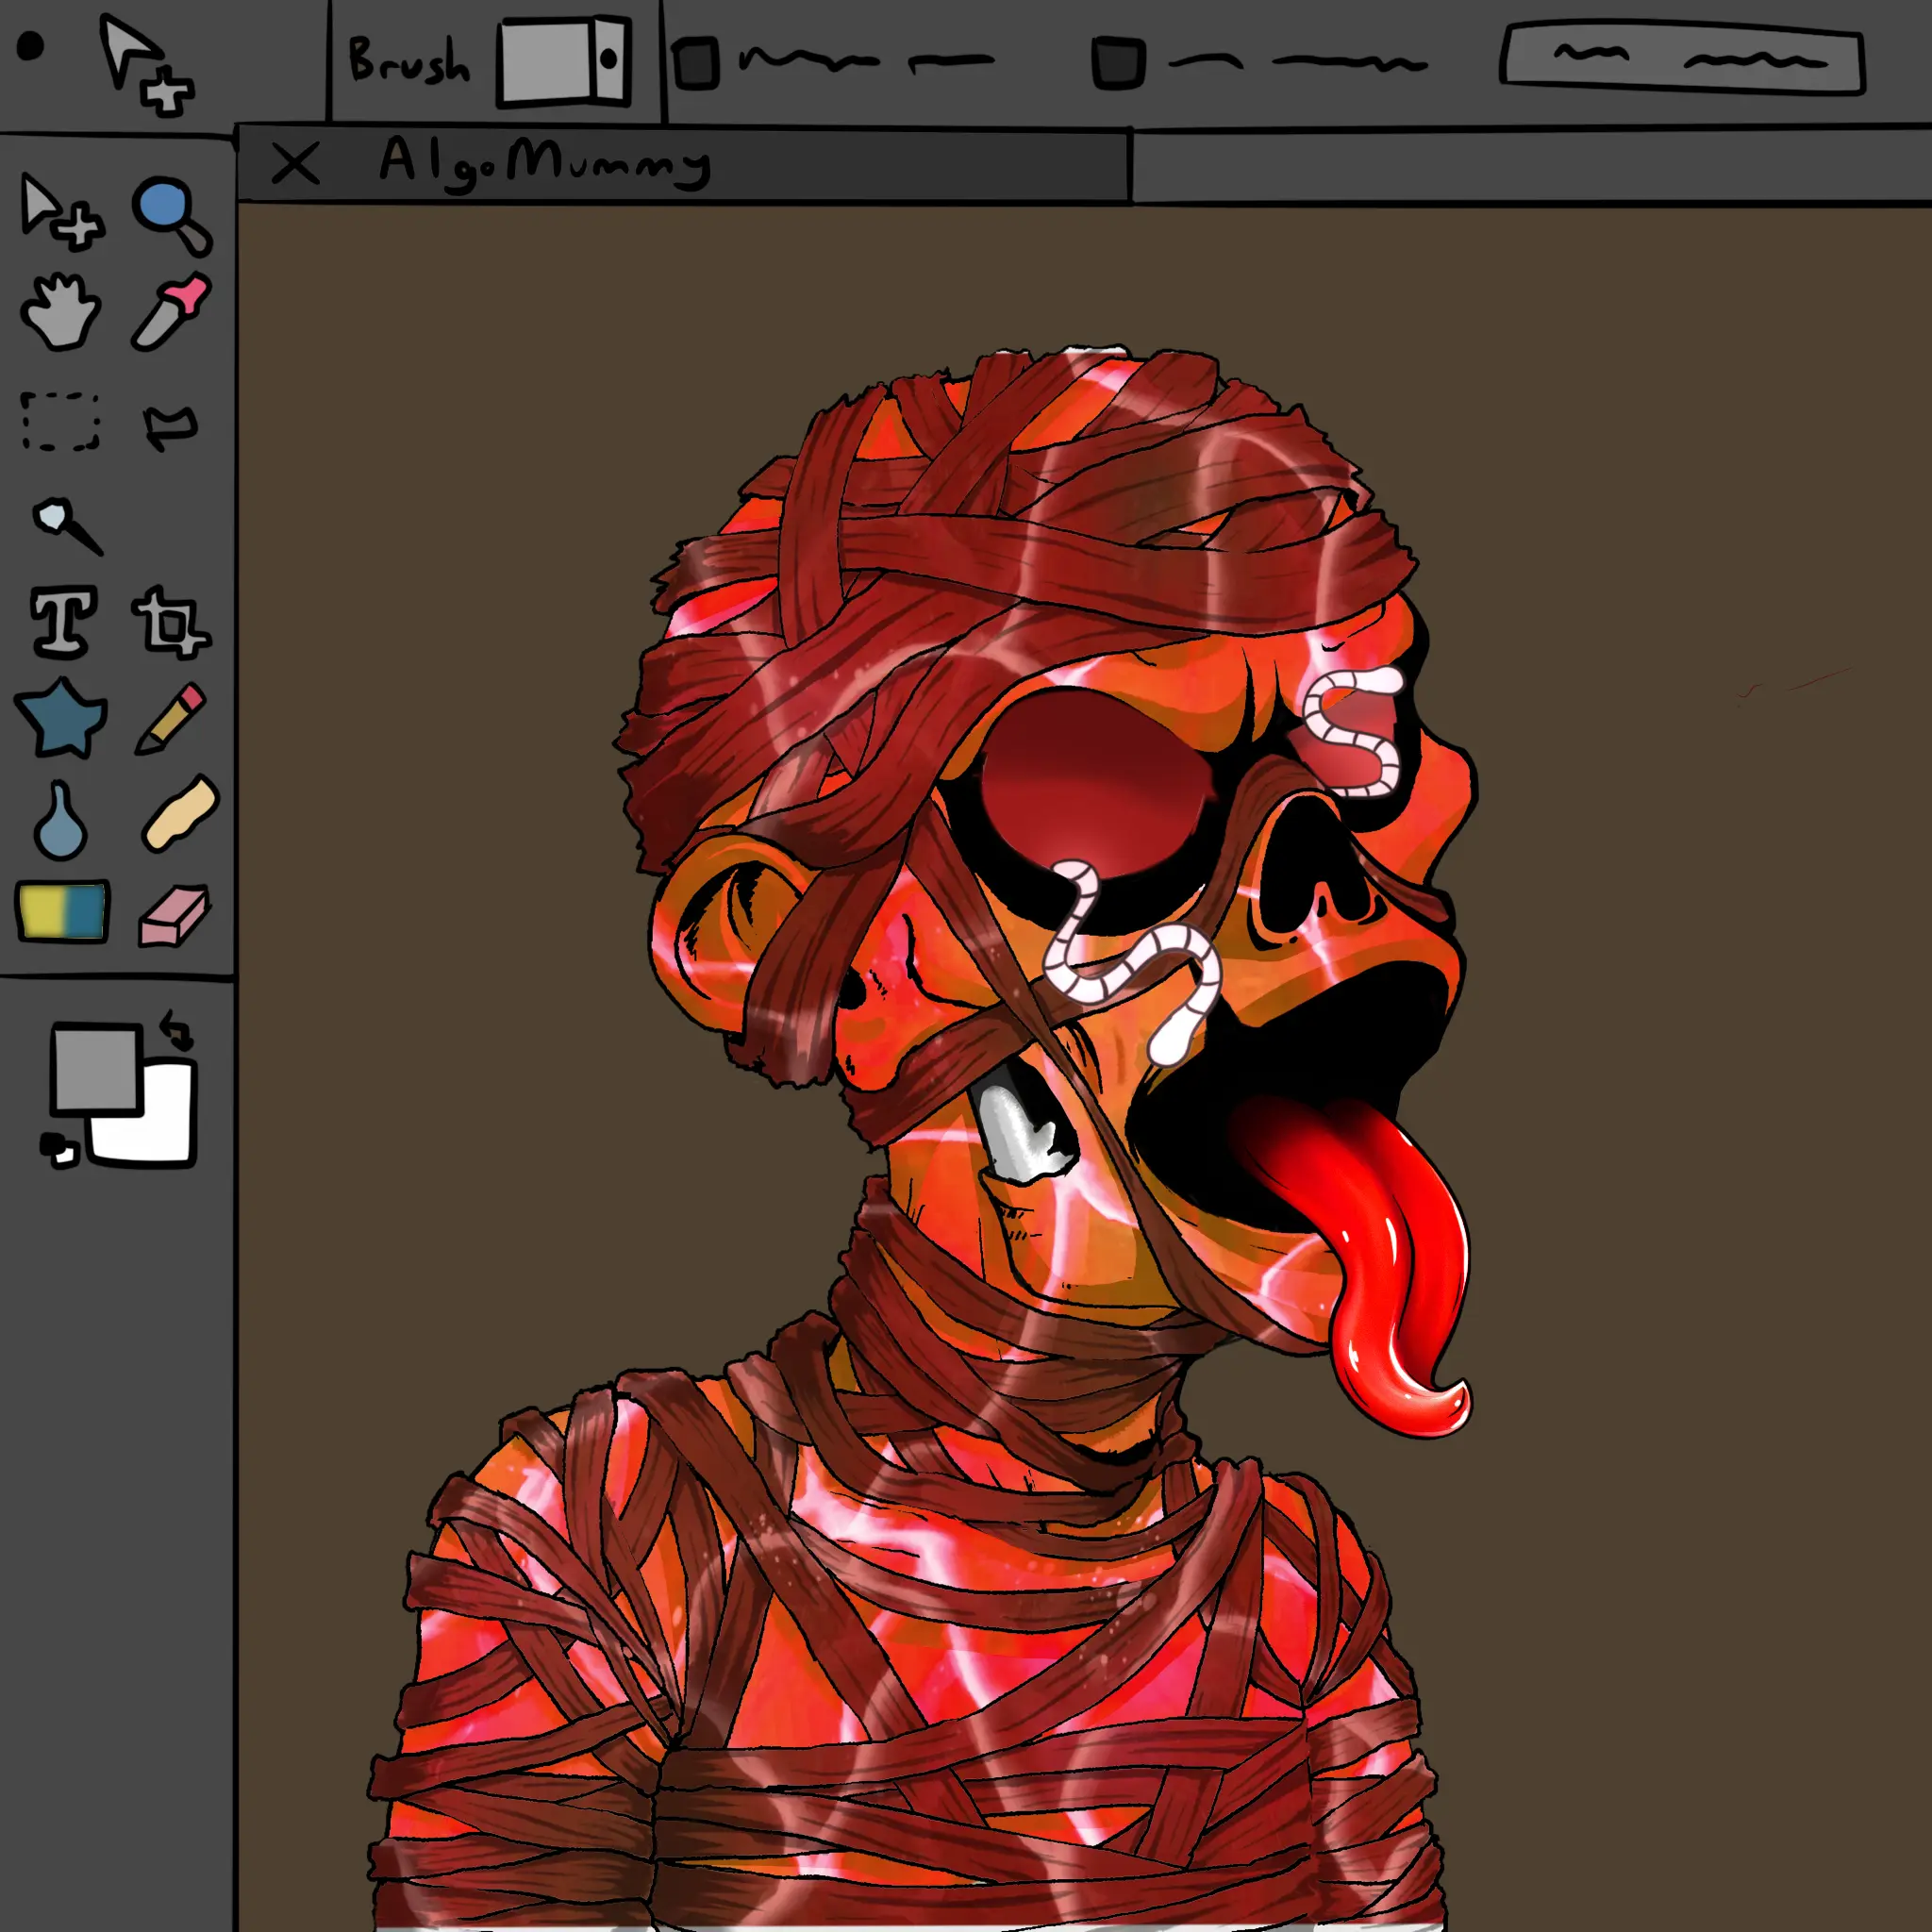The image size is (1932, 1932).
Task: Select the Lasso selection tool
Action: click(x=170, y=426)
